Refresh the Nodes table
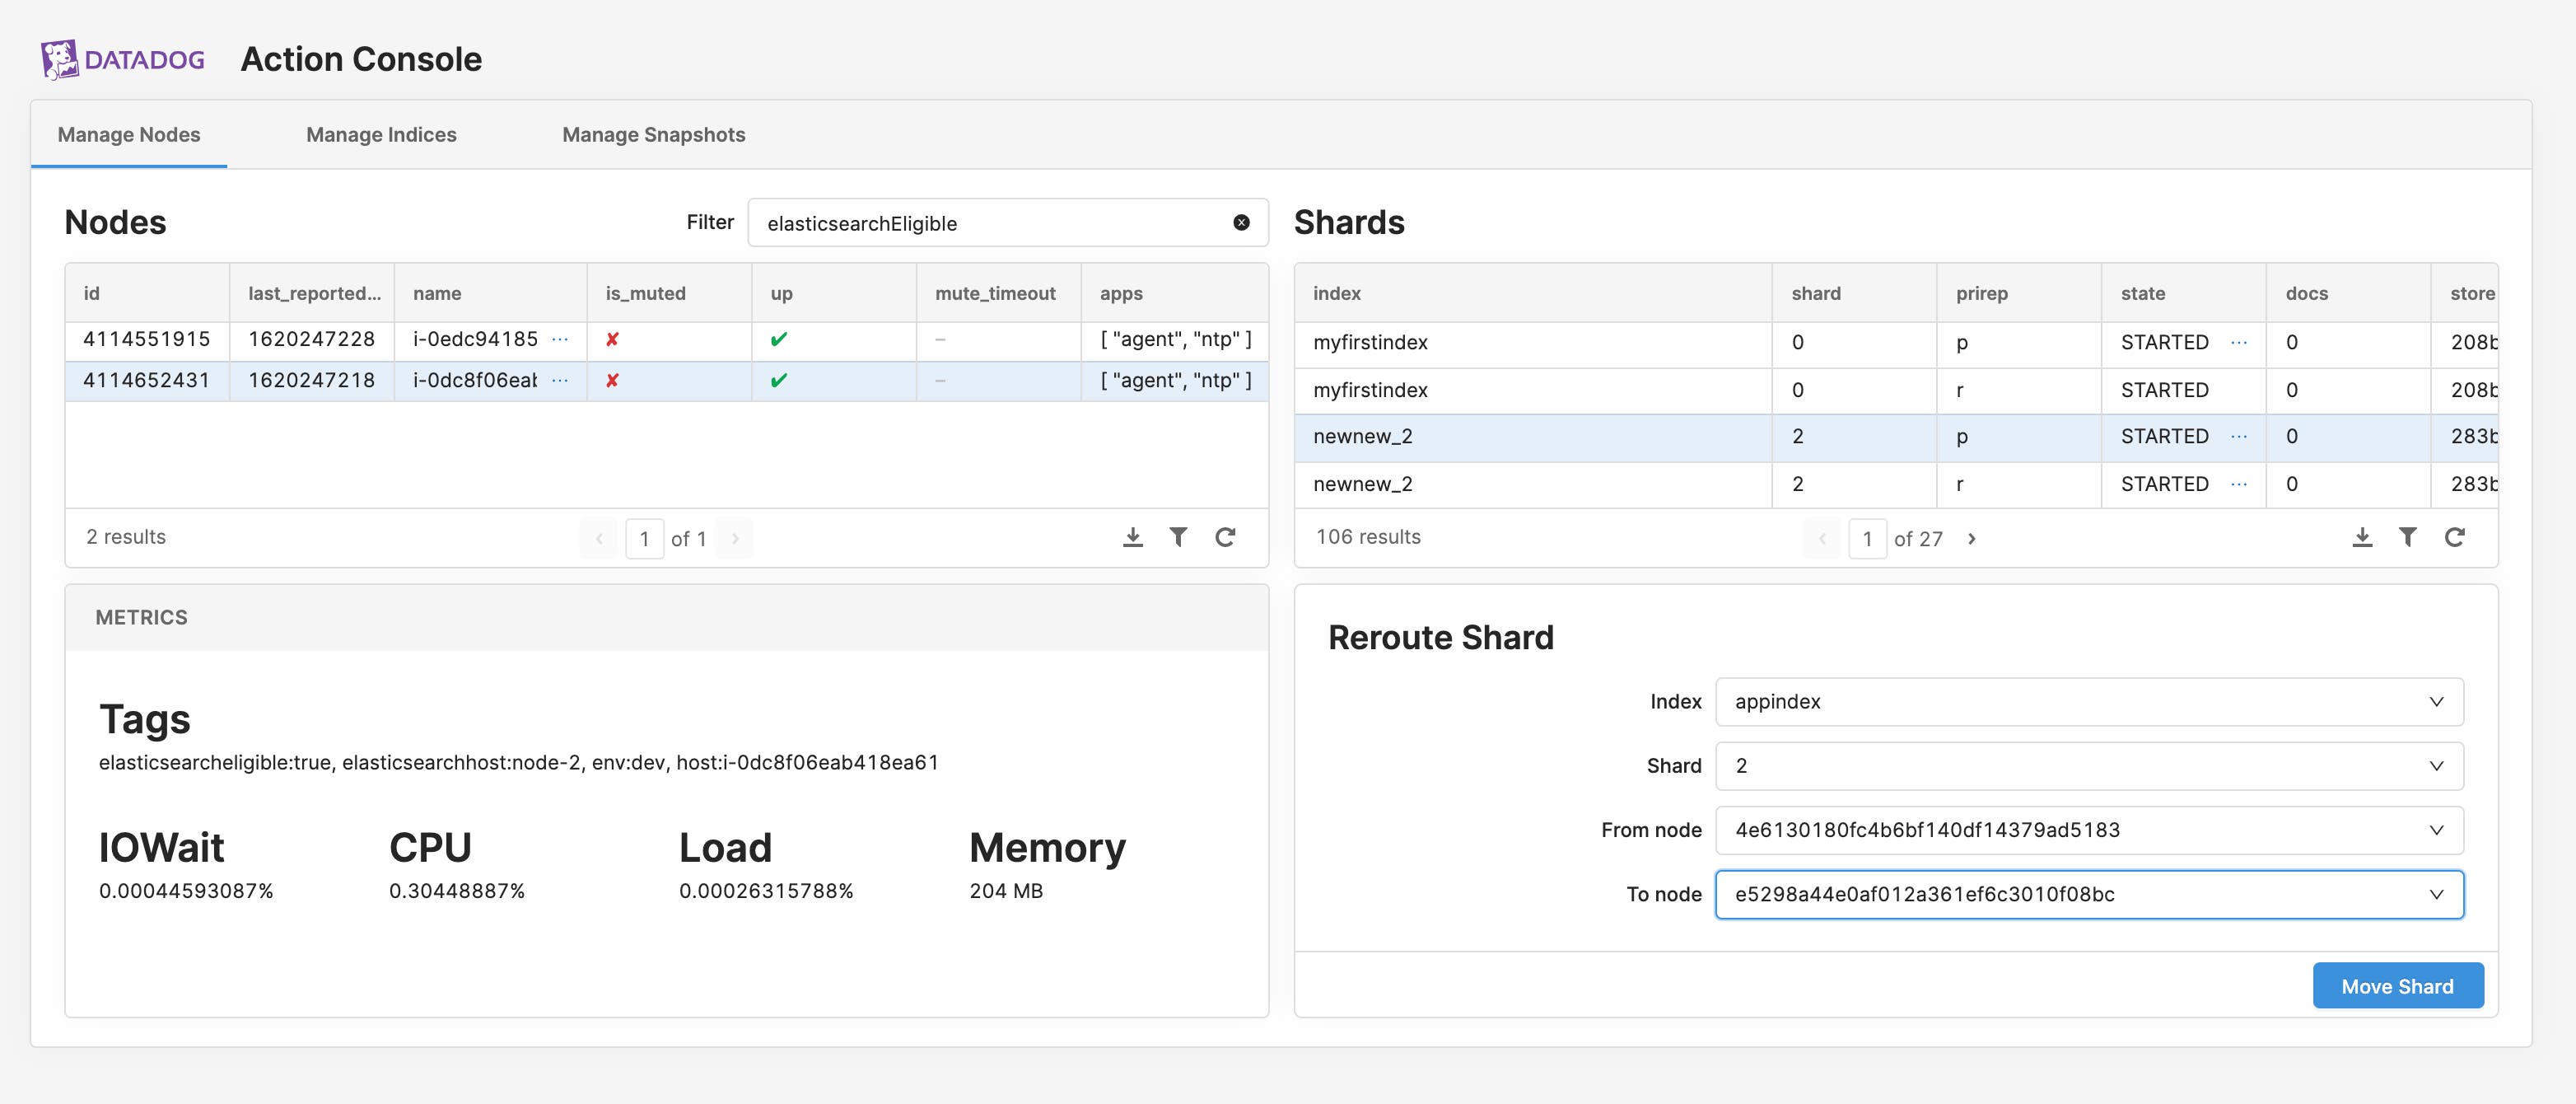Image resolution: width=2576 pixels, height=1104 pixels. point(1226,537)
